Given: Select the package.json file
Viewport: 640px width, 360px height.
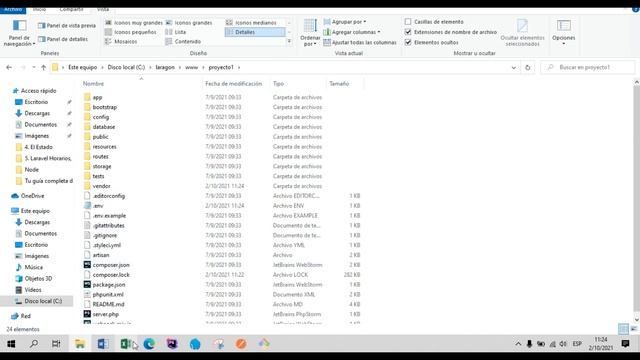Looking at the screenshot, I should point(109,284).
